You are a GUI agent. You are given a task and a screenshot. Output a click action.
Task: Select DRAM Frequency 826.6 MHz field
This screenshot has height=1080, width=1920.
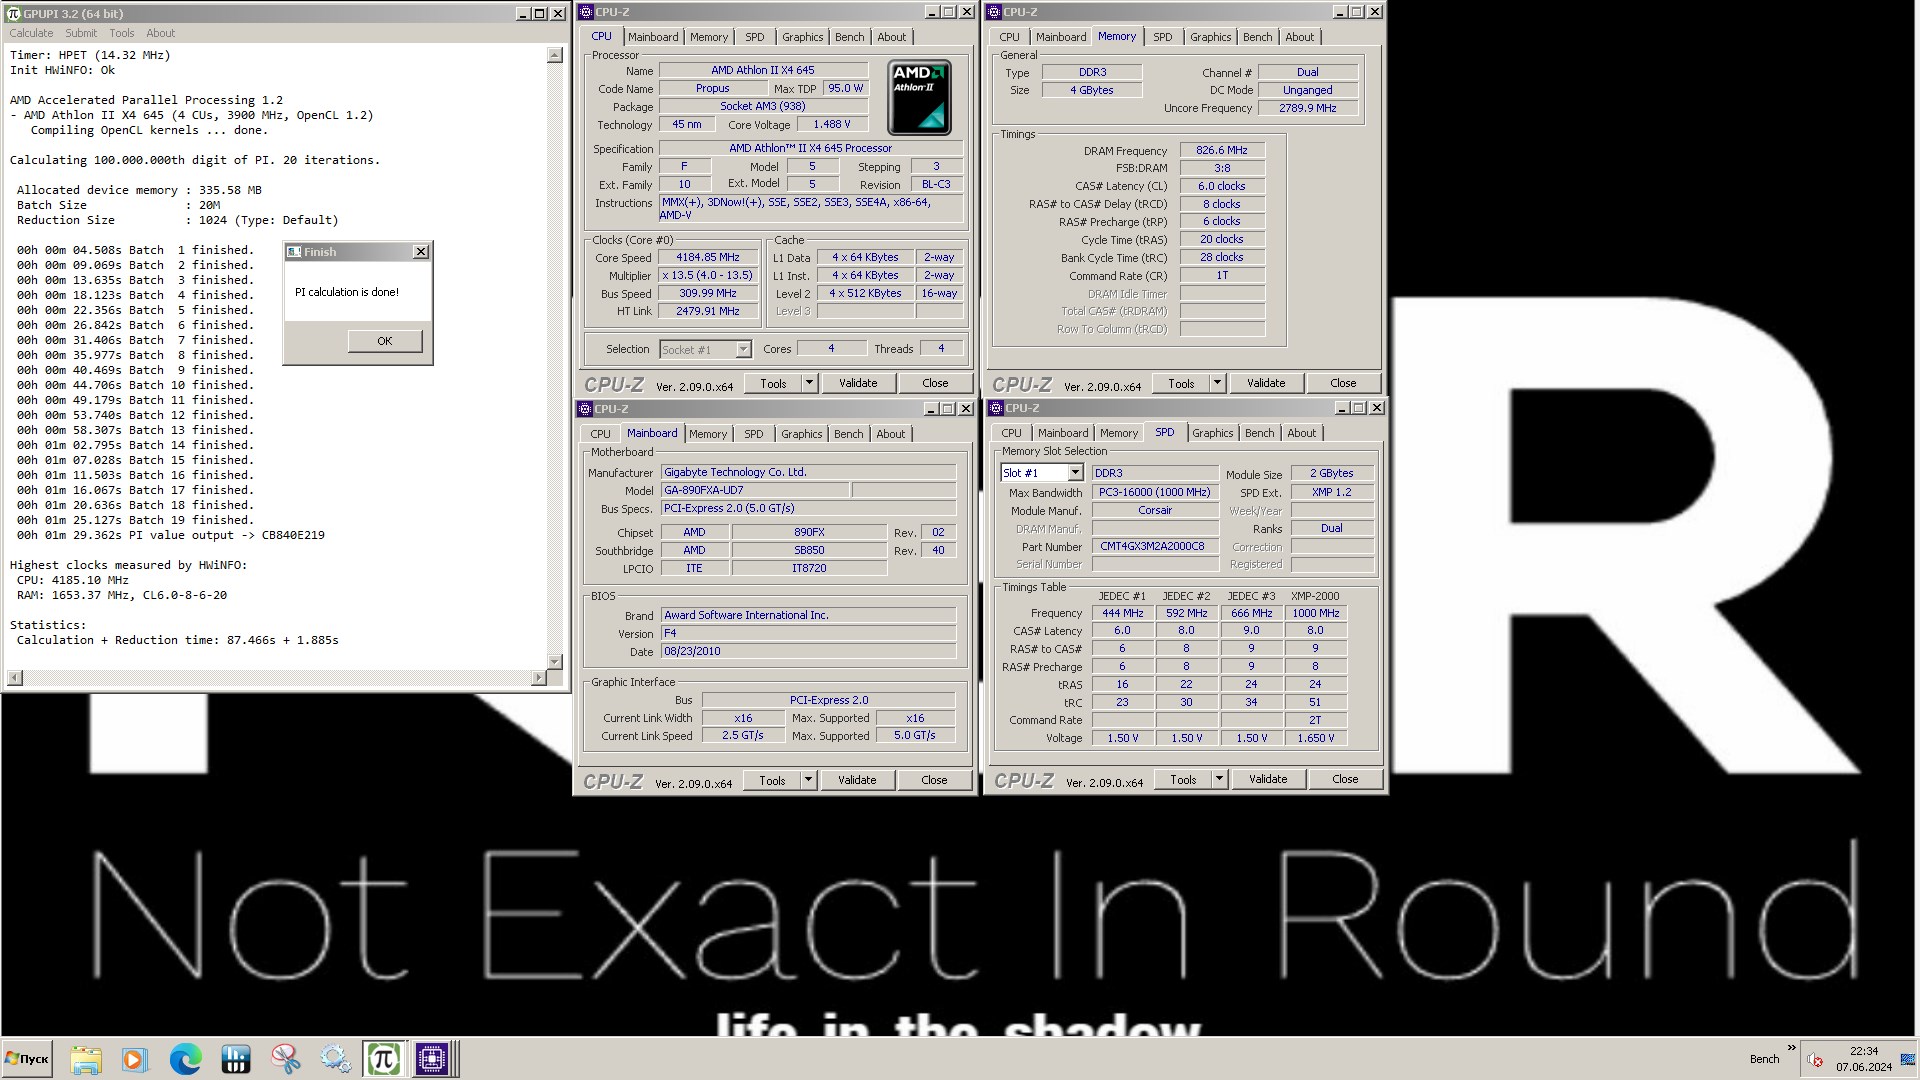(x=1222, y=150)
